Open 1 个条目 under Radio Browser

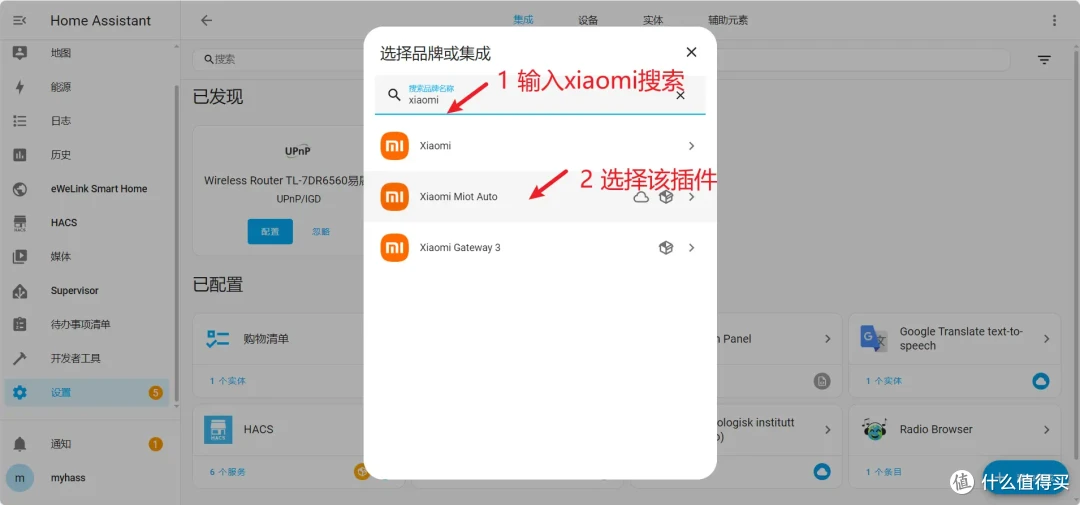click(x=884, y=472)
